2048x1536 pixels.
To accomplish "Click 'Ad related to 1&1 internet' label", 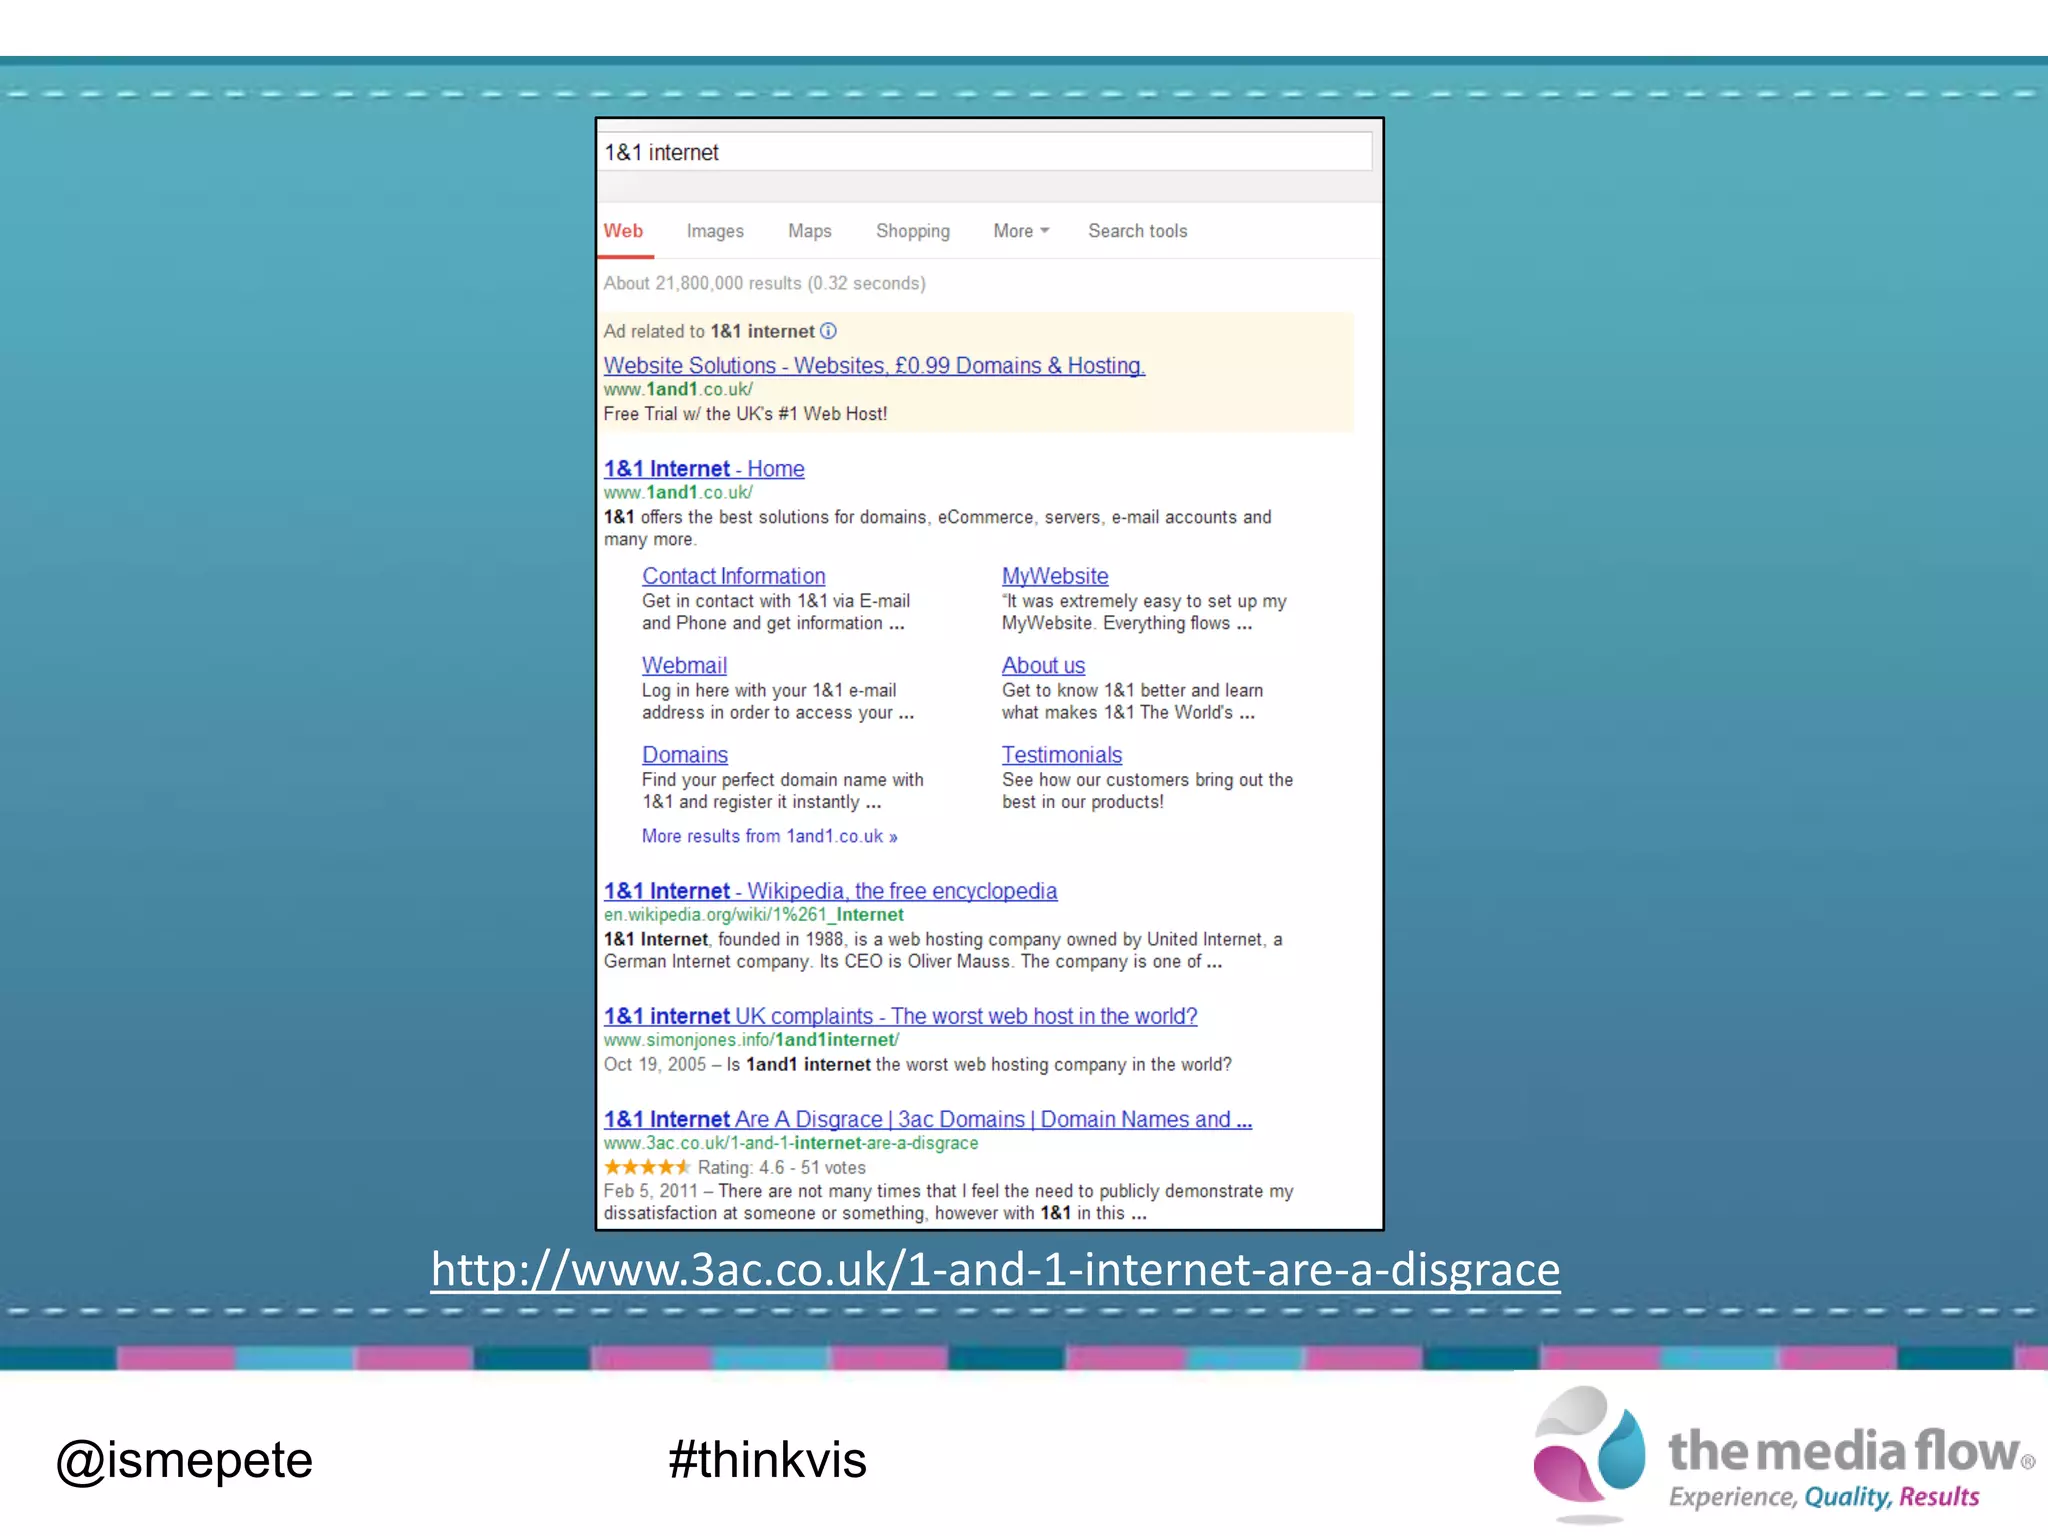I will pos(709,331).
